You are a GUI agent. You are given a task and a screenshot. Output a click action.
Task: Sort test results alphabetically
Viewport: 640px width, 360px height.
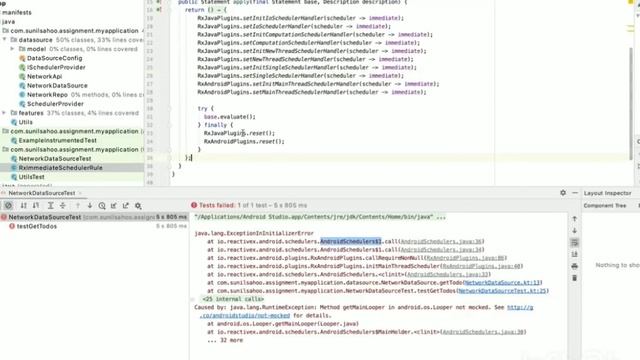pos(24,206)
